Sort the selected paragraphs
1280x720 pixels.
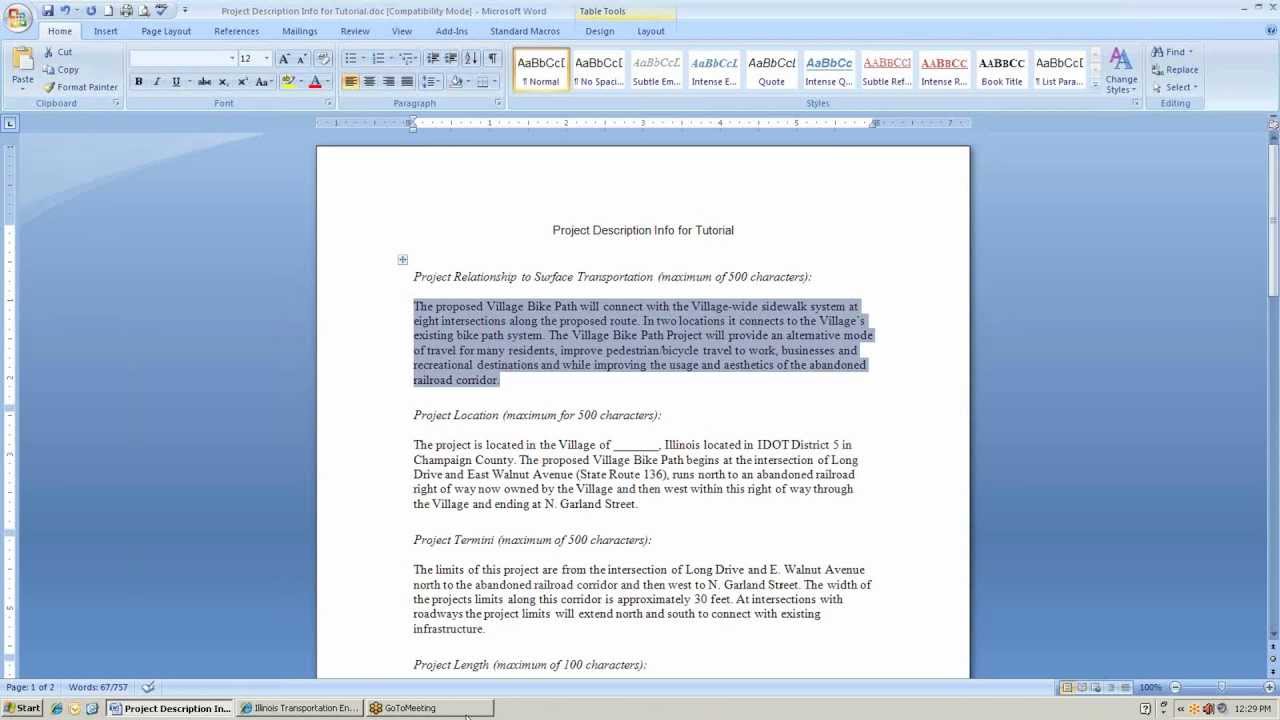pyautogui.click(x=471, y=59)
